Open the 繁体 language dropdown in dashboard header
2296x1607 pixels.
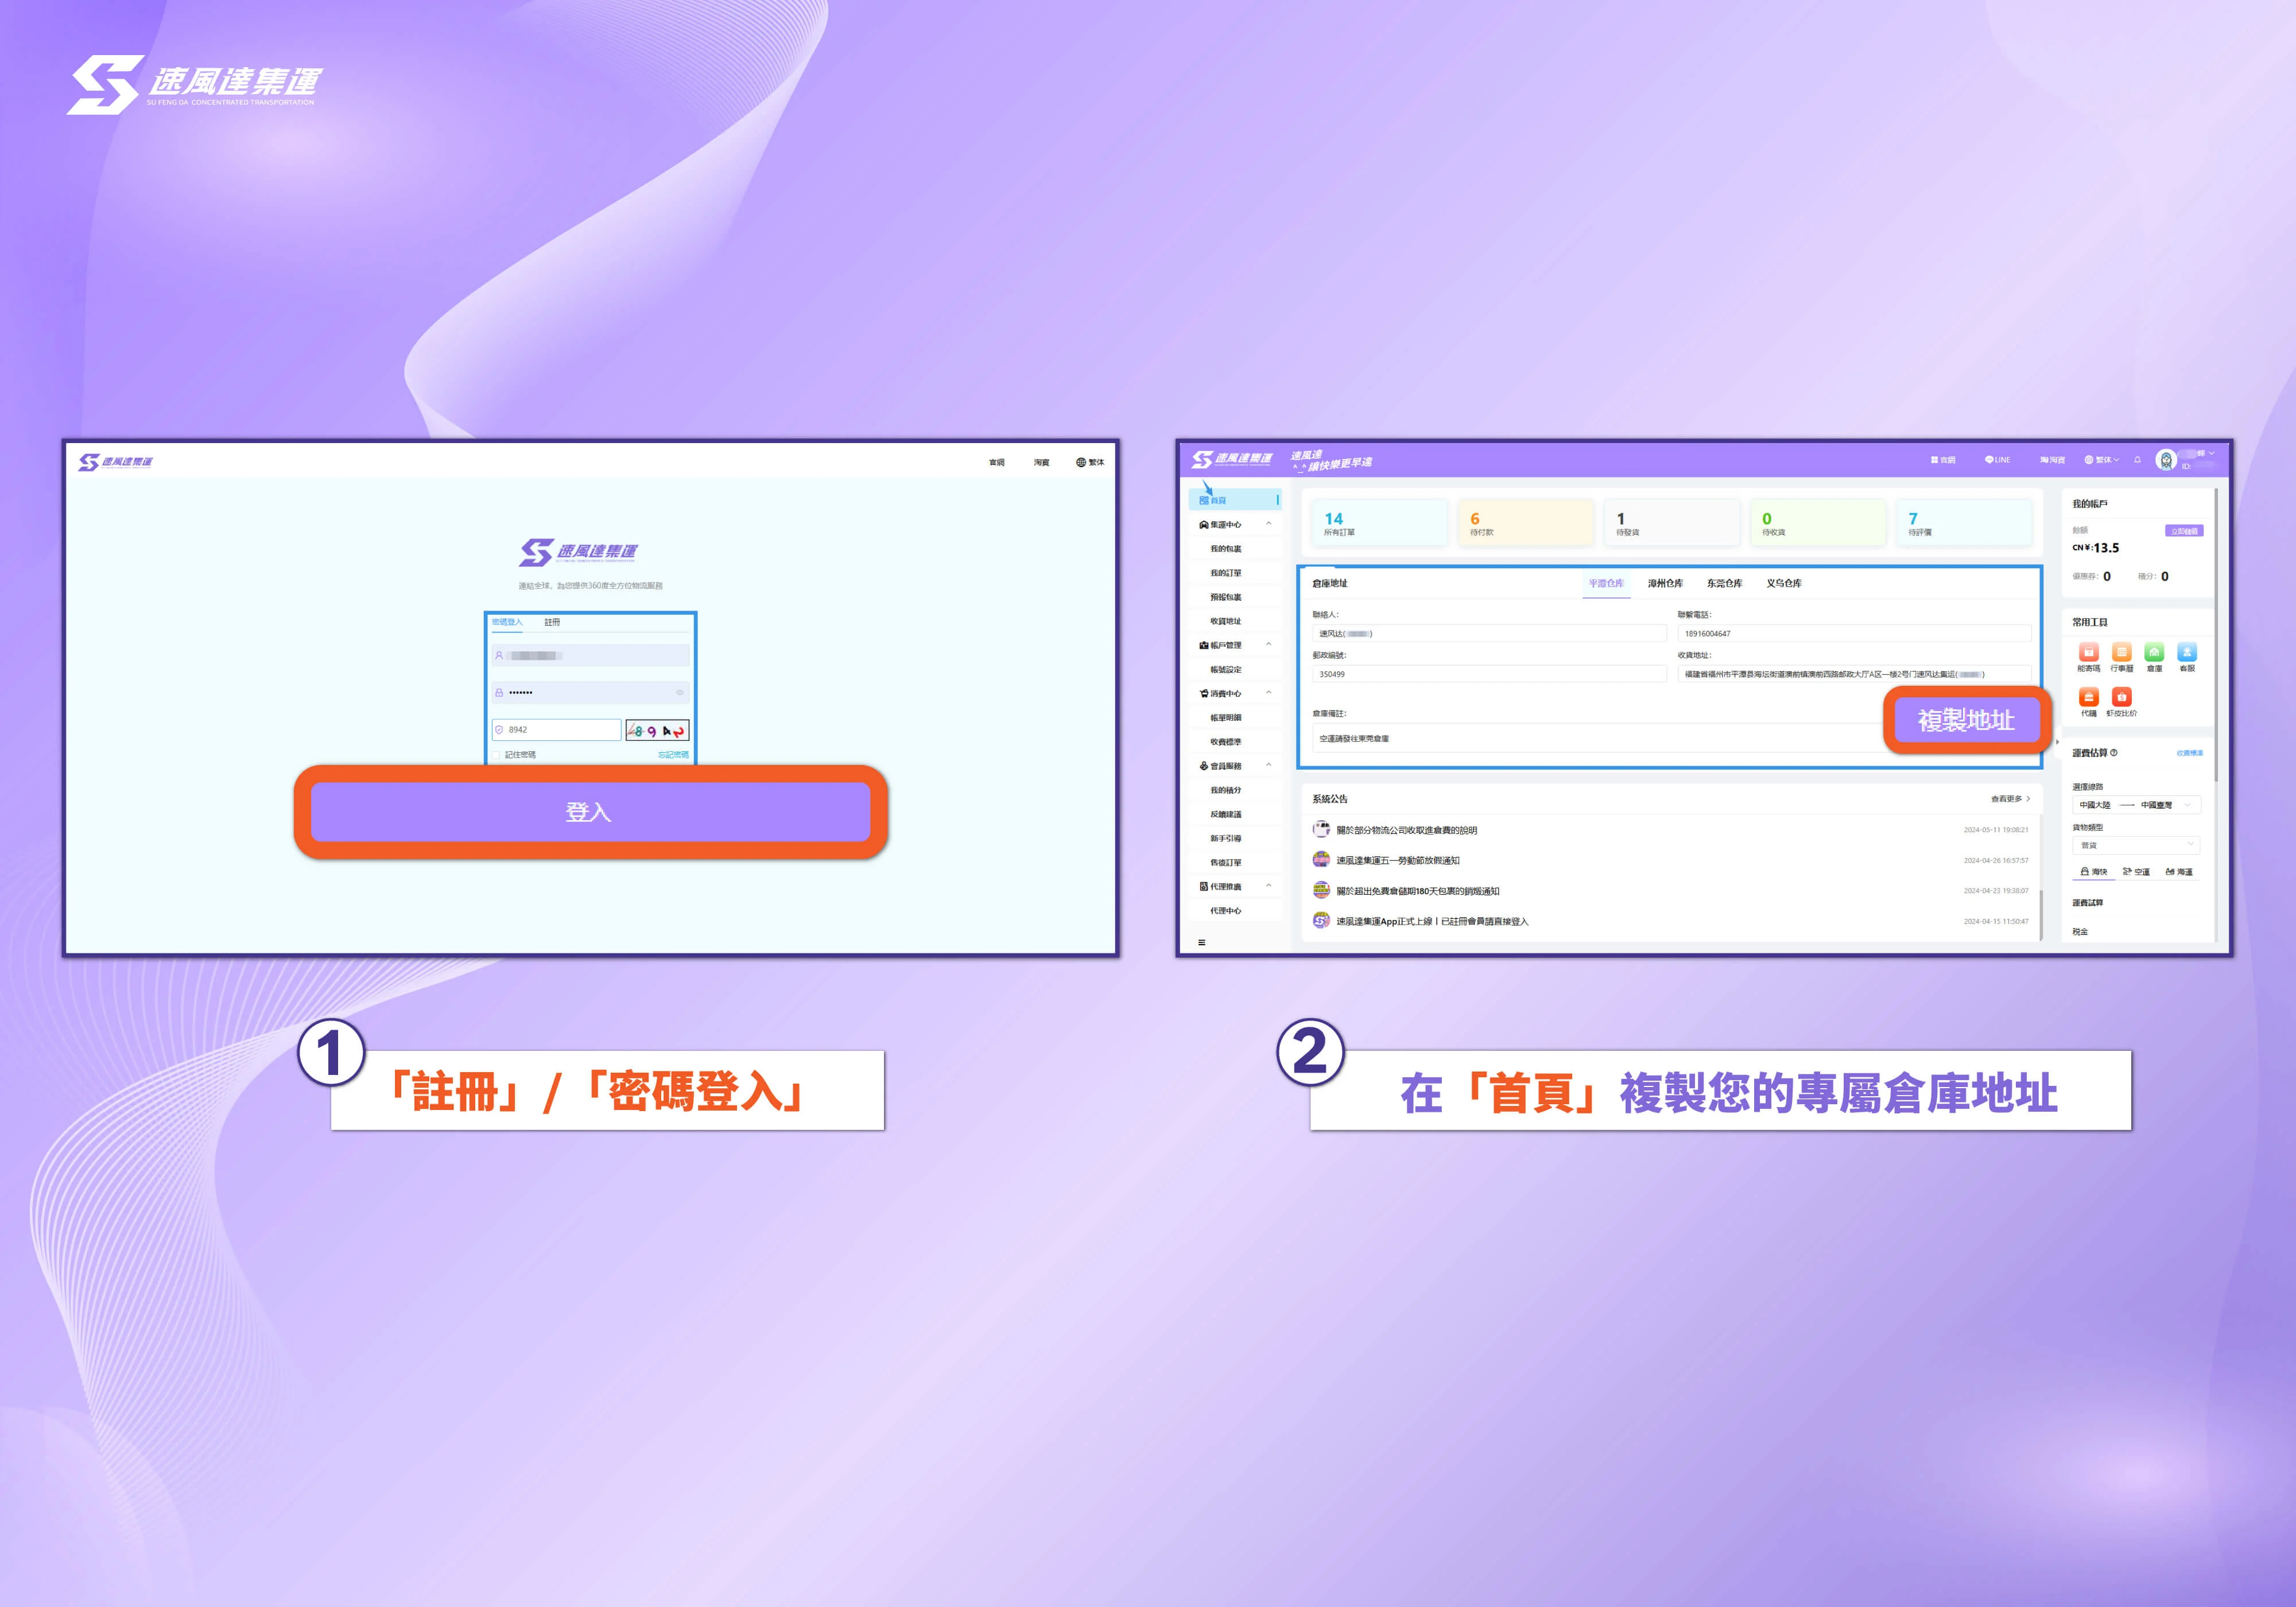coord(2101,460)
